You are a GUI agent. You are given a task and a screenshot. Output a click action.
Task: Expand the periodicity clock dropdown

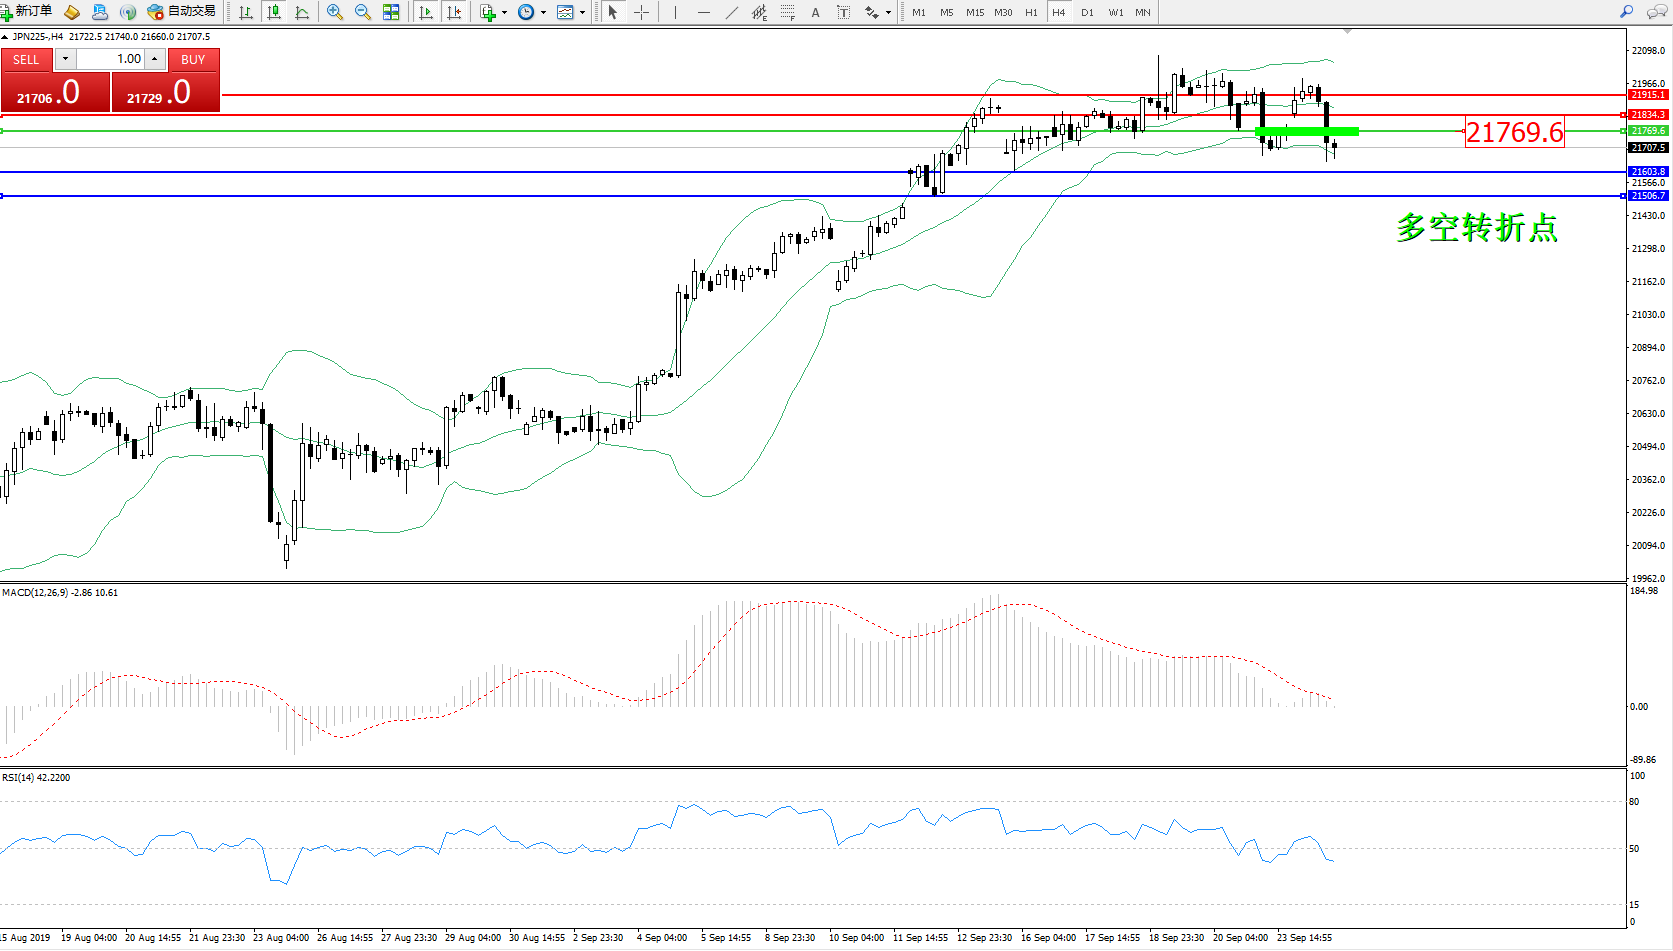543,13
